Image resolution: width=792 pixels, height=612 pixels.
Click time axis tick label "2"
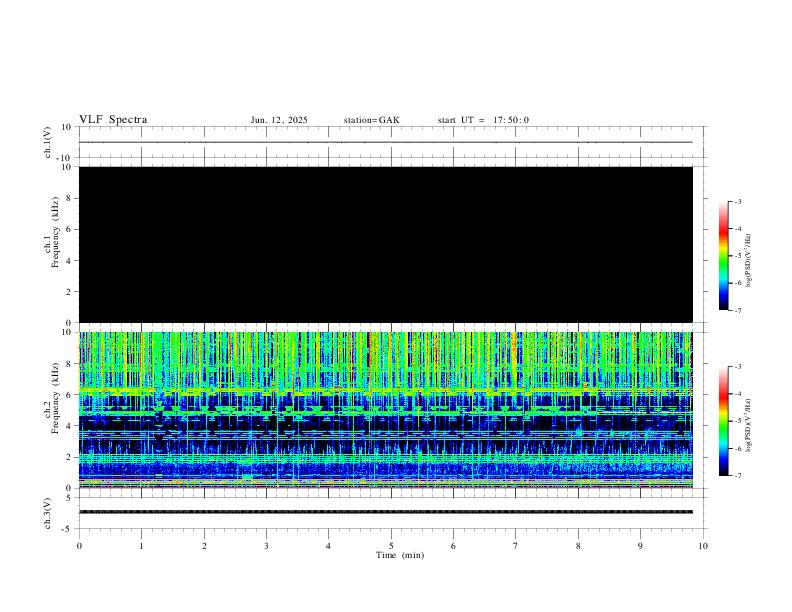204,546
